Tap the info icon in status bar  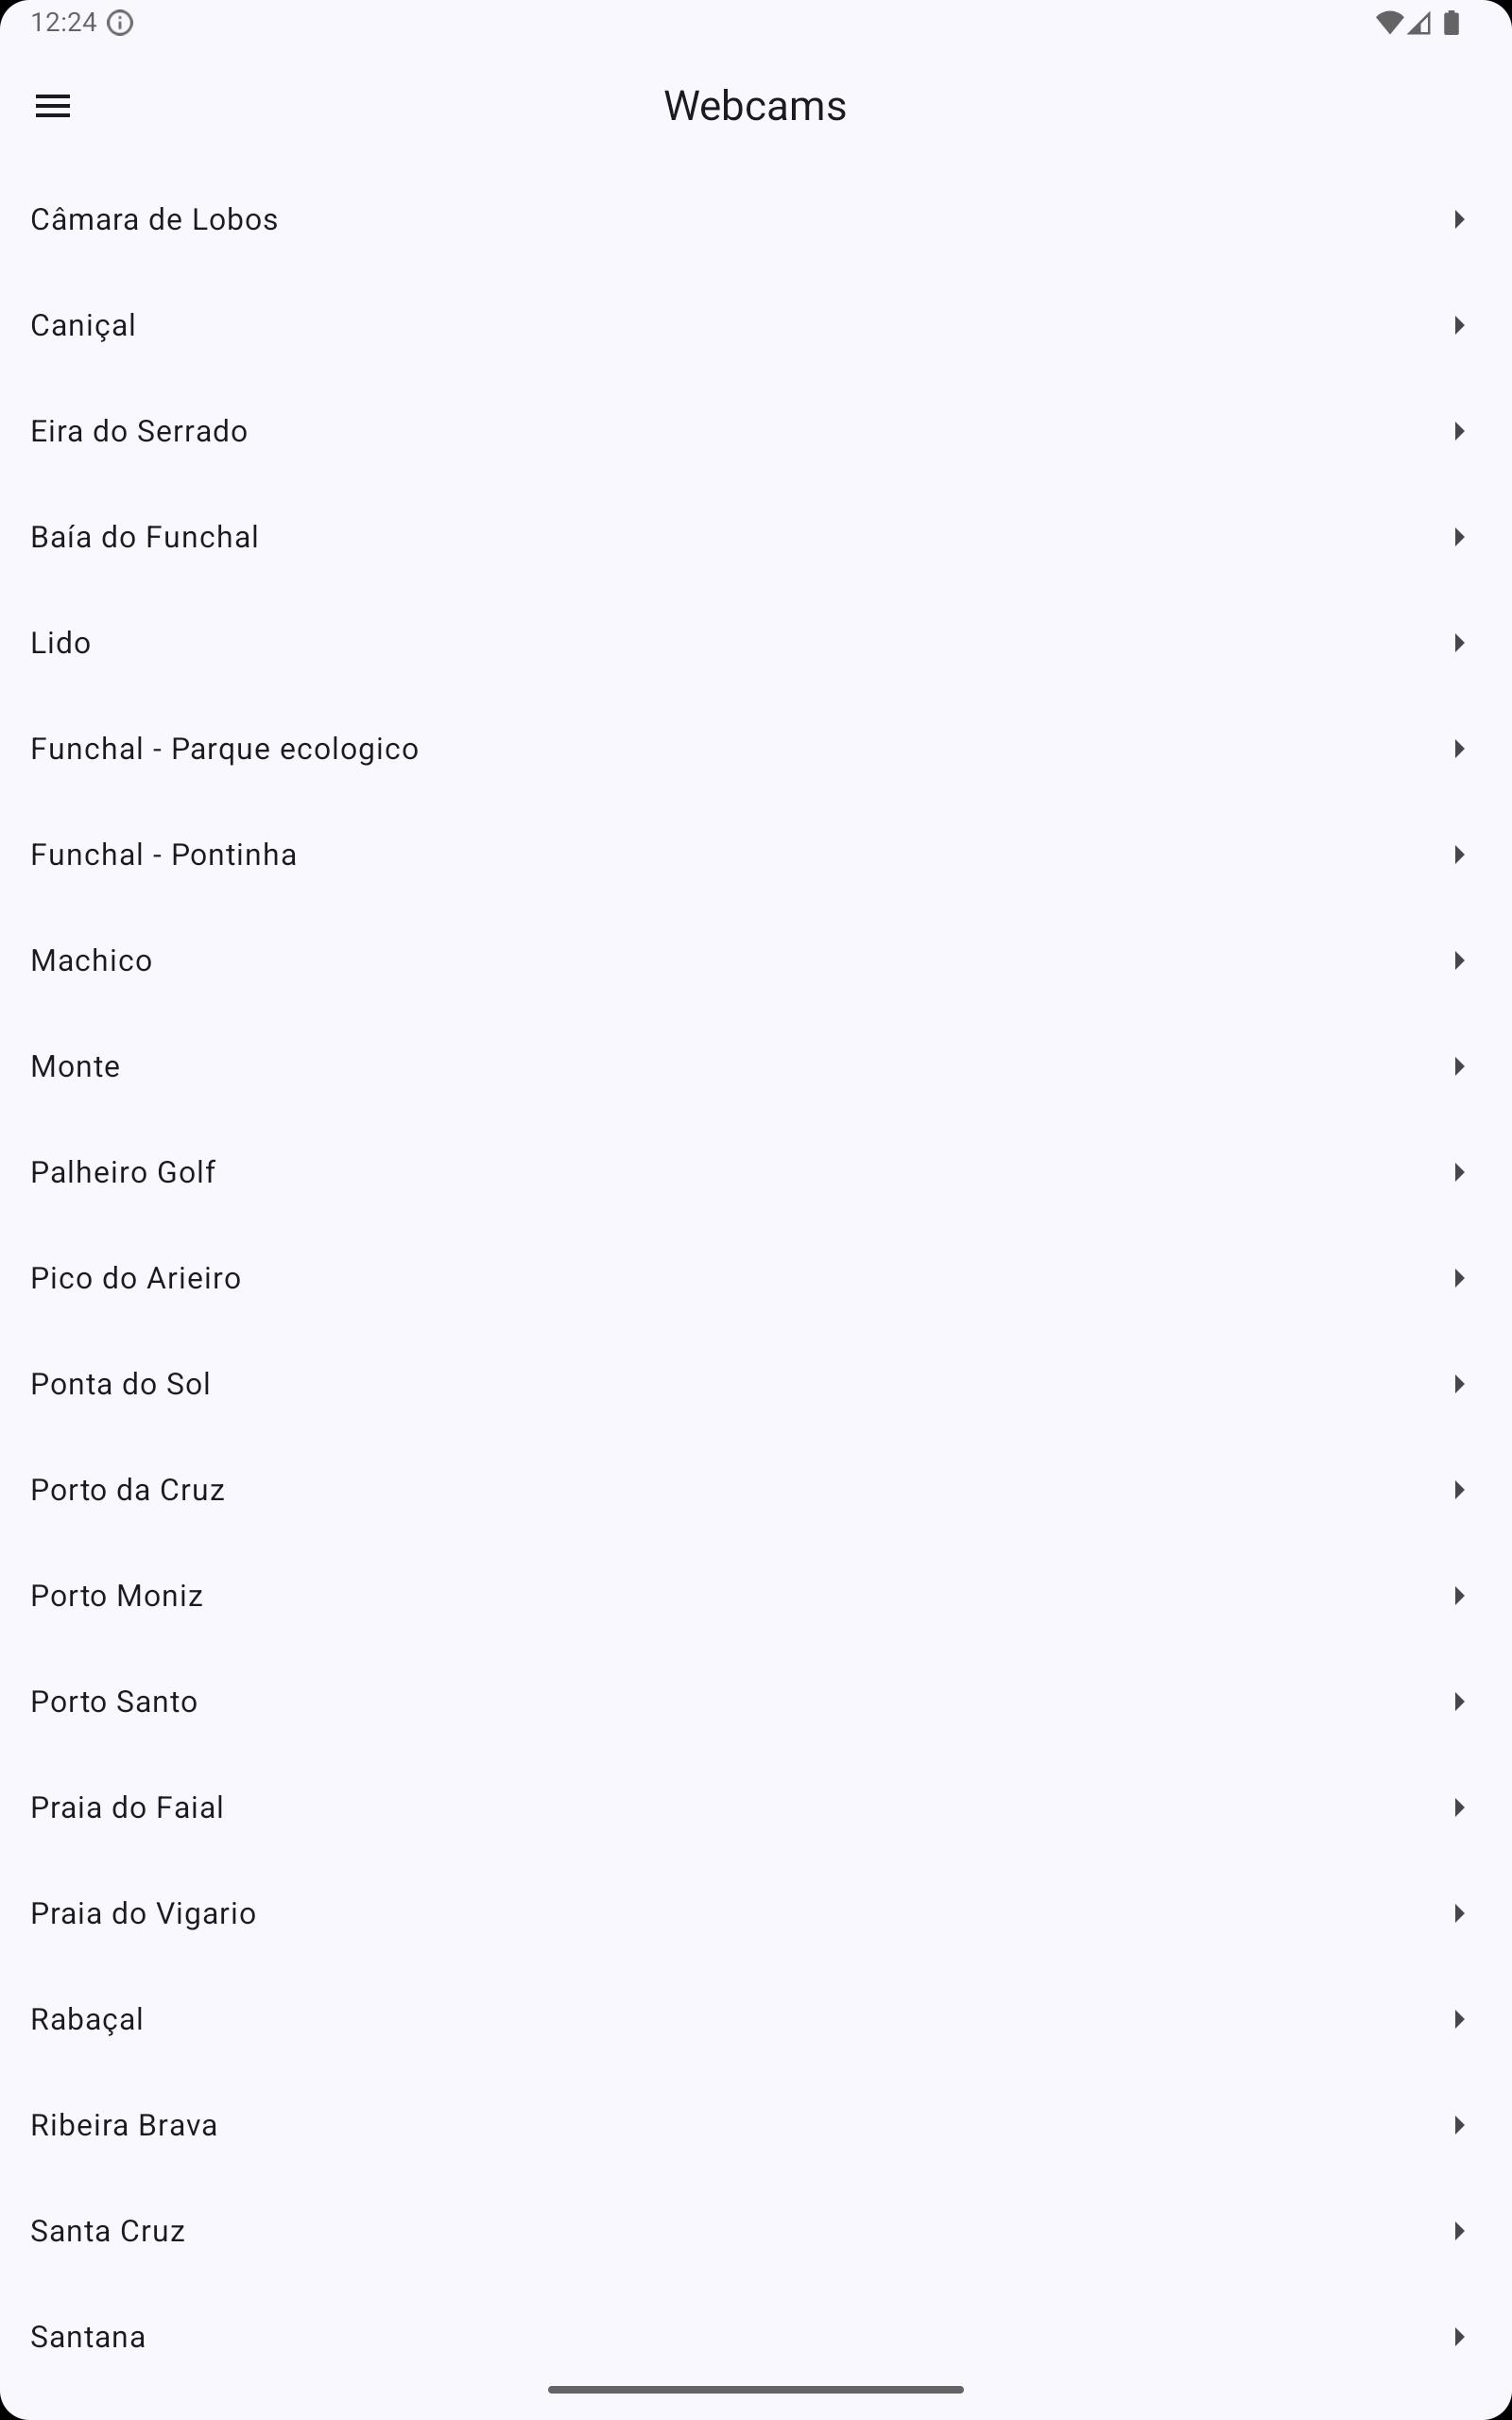click(x=120, y=22)
